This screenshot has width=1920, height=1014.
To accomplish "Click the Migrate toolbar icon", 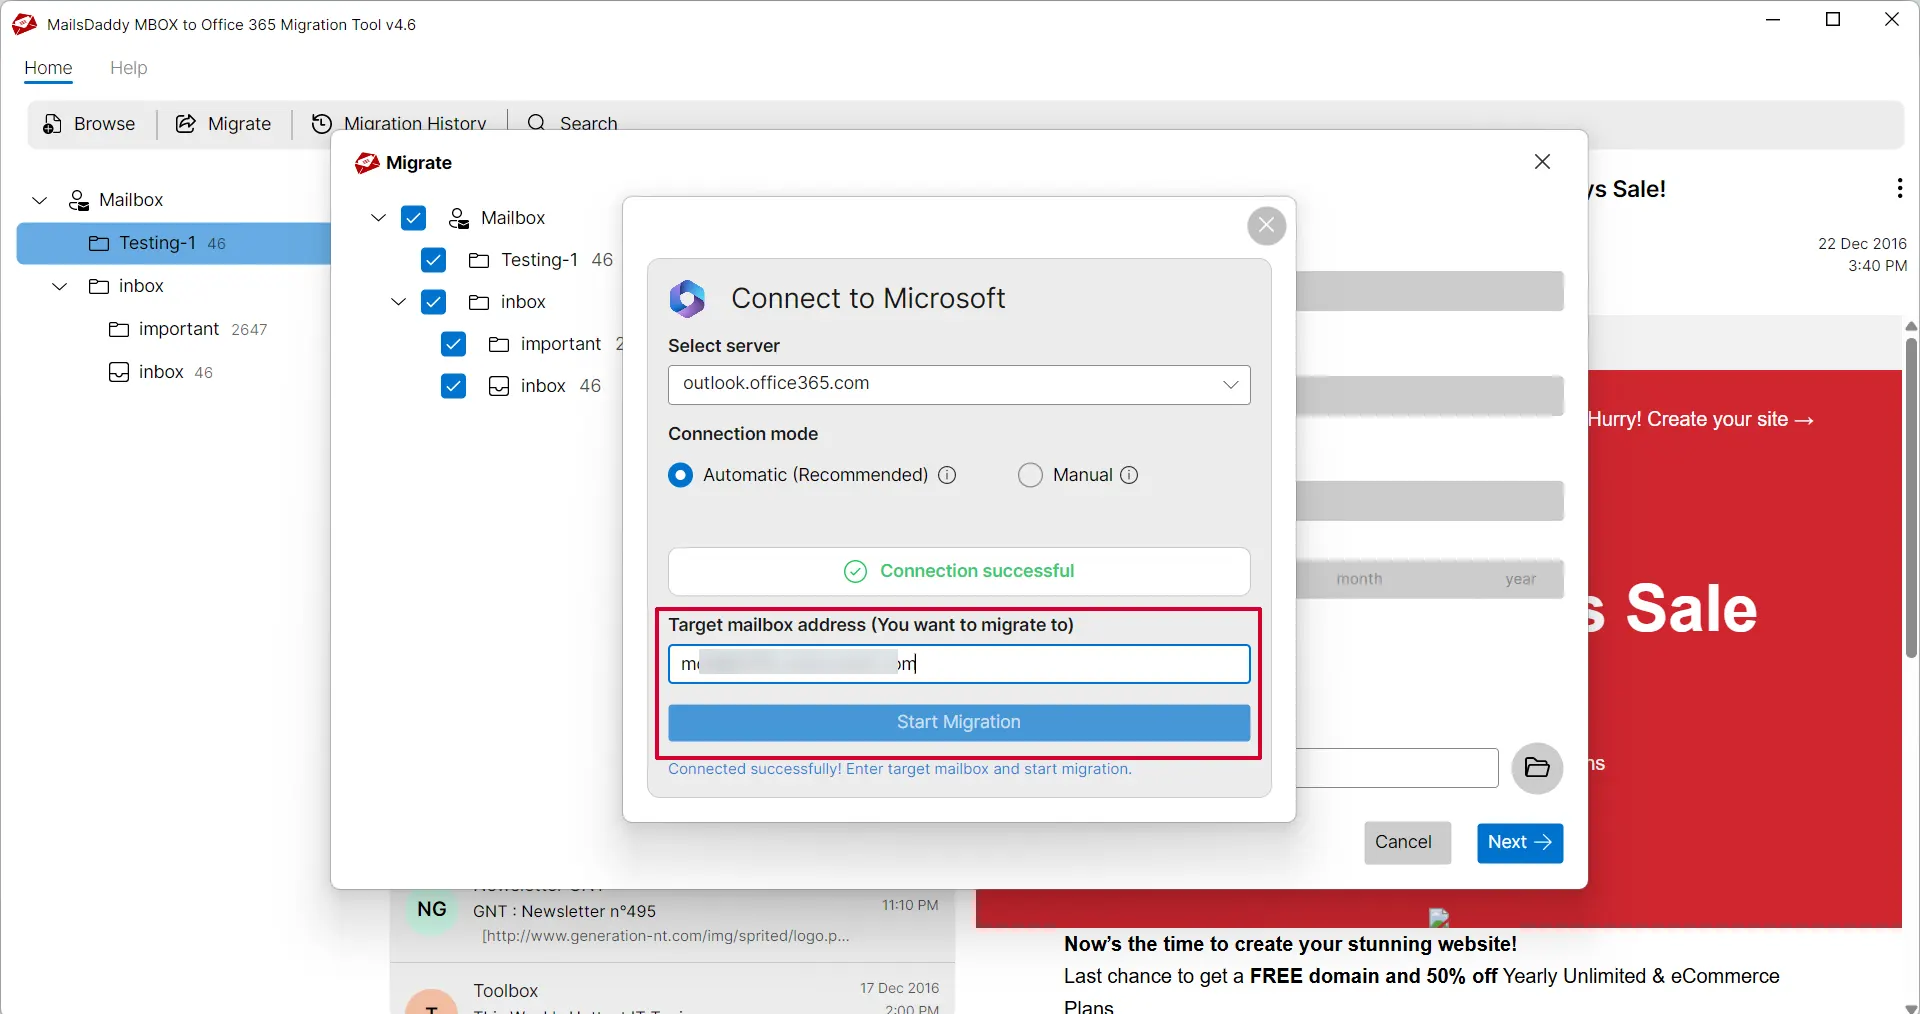I will (x=186, y=124).
